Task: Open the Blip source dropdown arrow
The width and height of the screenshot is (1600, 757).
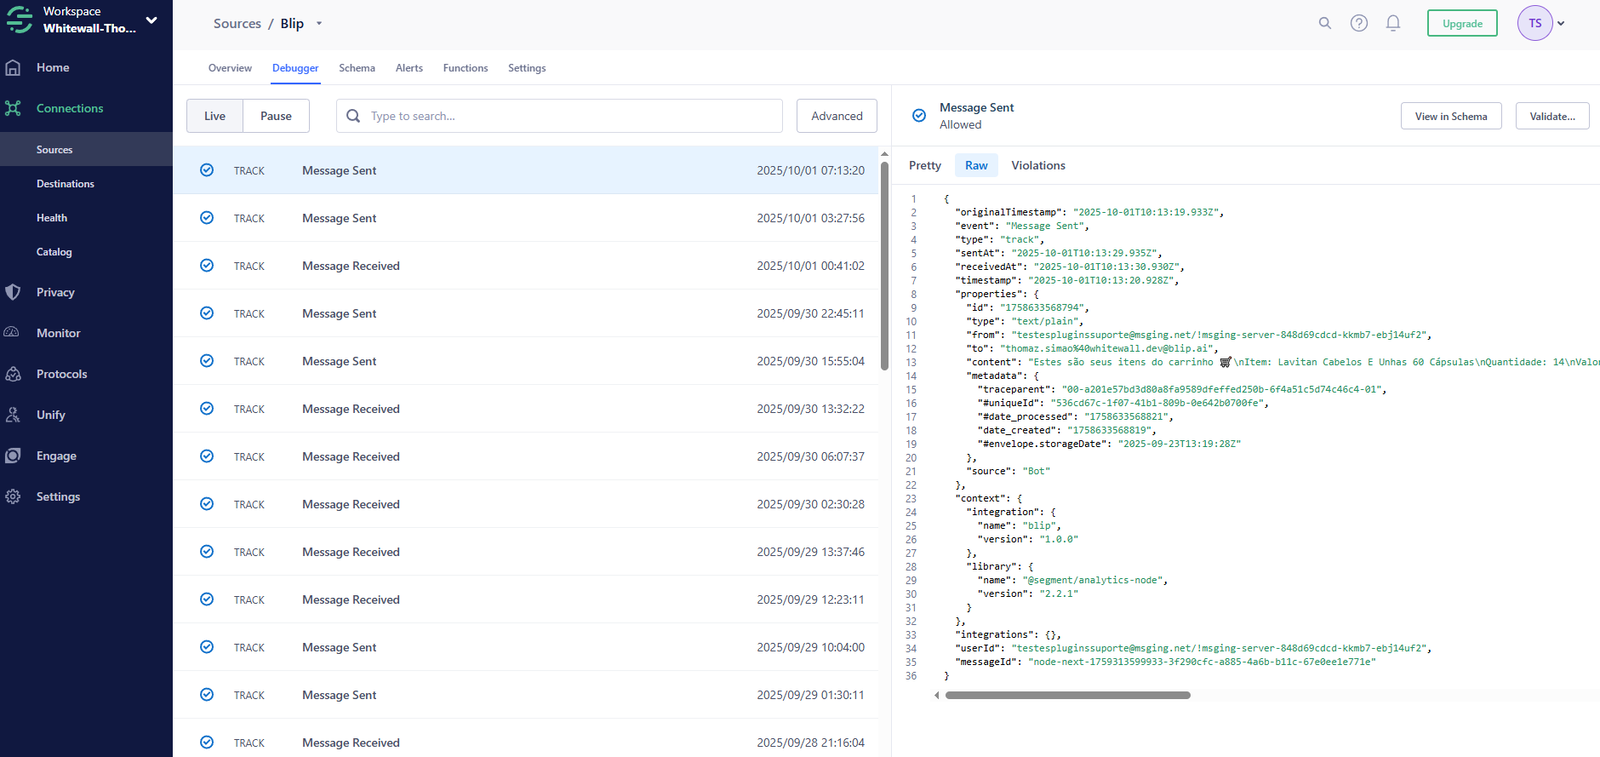Action: pyautogui.click(x=319, y=24)
